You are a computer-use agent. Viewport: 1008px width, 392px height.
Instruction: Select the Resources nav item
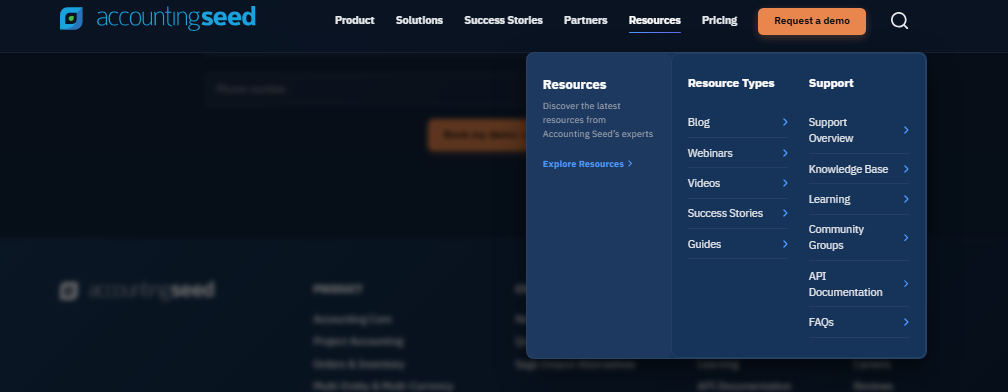click(654, 21)
